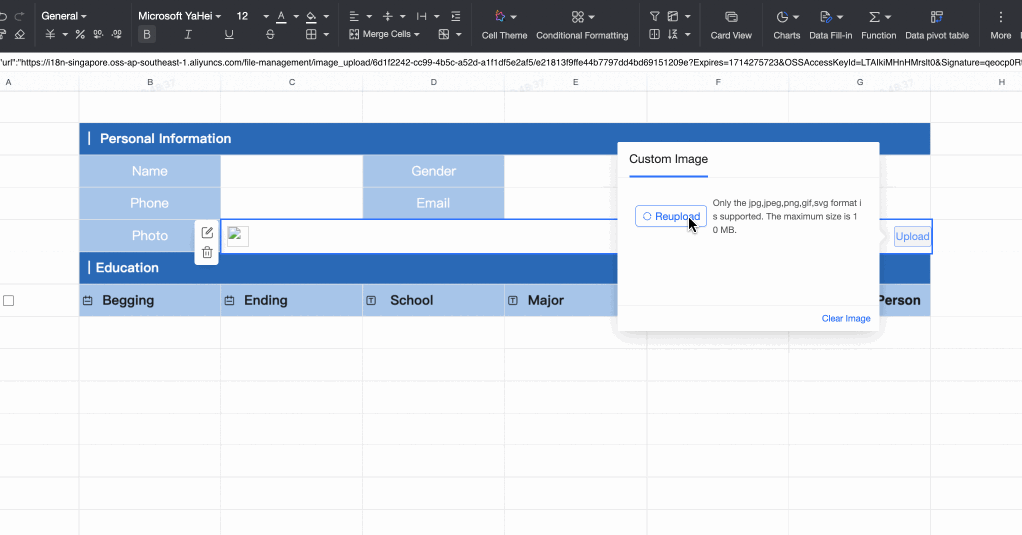This screenshot has width=1022, height=535.
Task: Open More options menu
Action: [x=1000, y=25]
